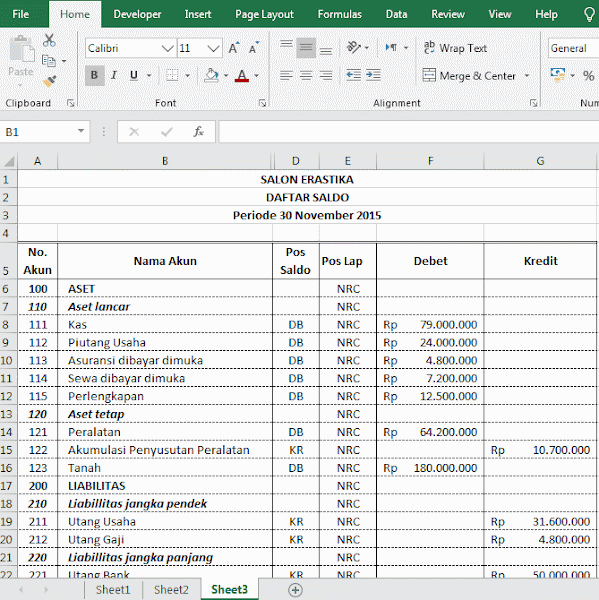Click the red Font Color swatch
Screen dimensions: 599x600
[x=242, y=75]
